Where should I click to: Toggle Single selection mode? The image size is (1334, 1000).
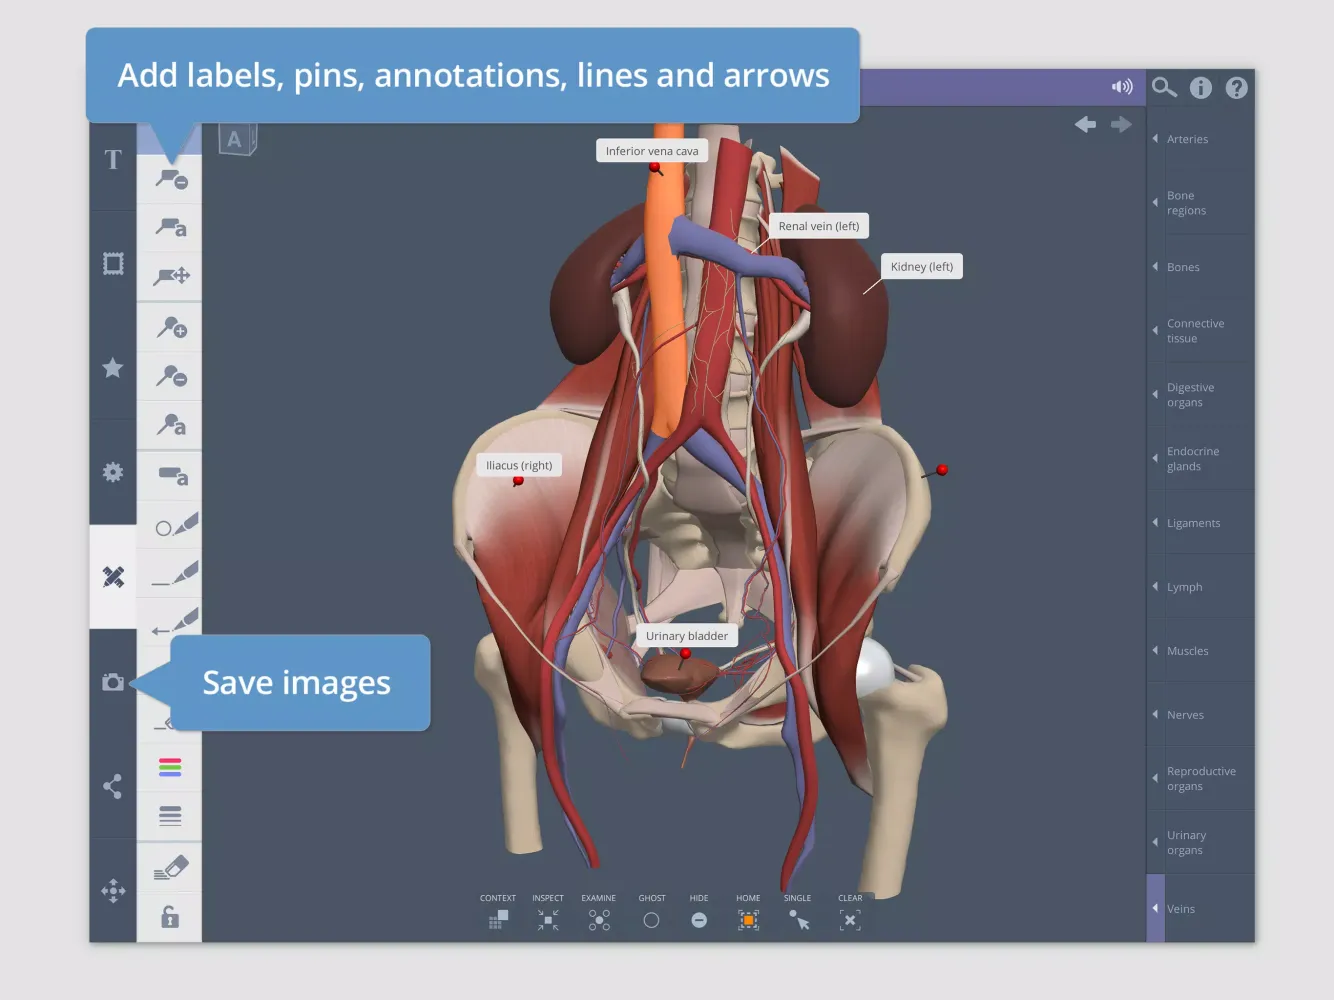(798, 920)
